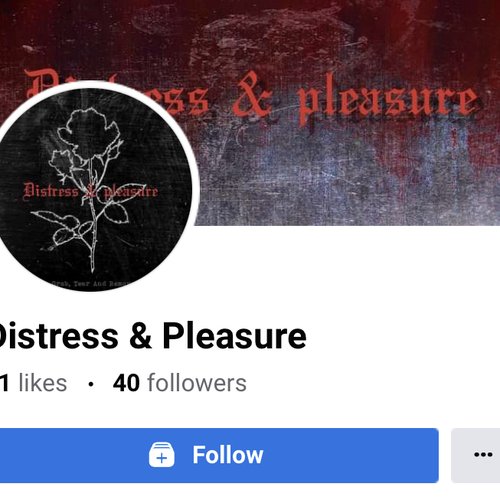Screen dimensions: 500x500
Task: Click the dot separator between likes and followers
Action: coord(91,384)
